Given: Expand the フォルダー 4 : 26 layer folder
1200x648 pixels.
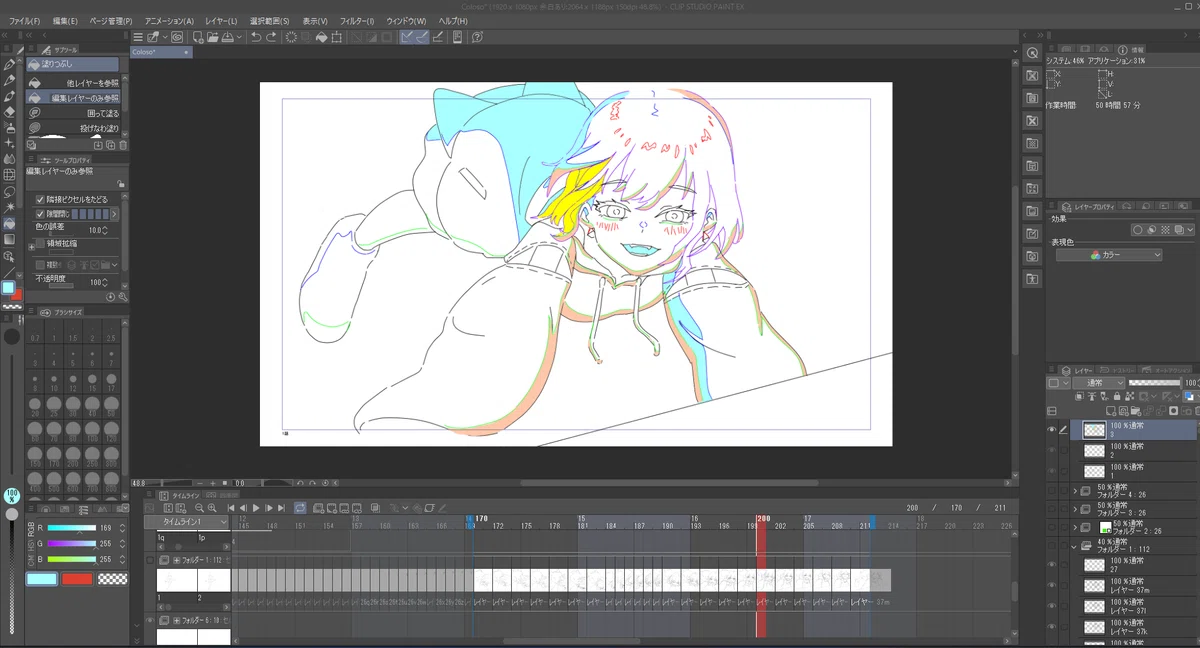Looking at the screenshot, I should tap(1074, 491).
